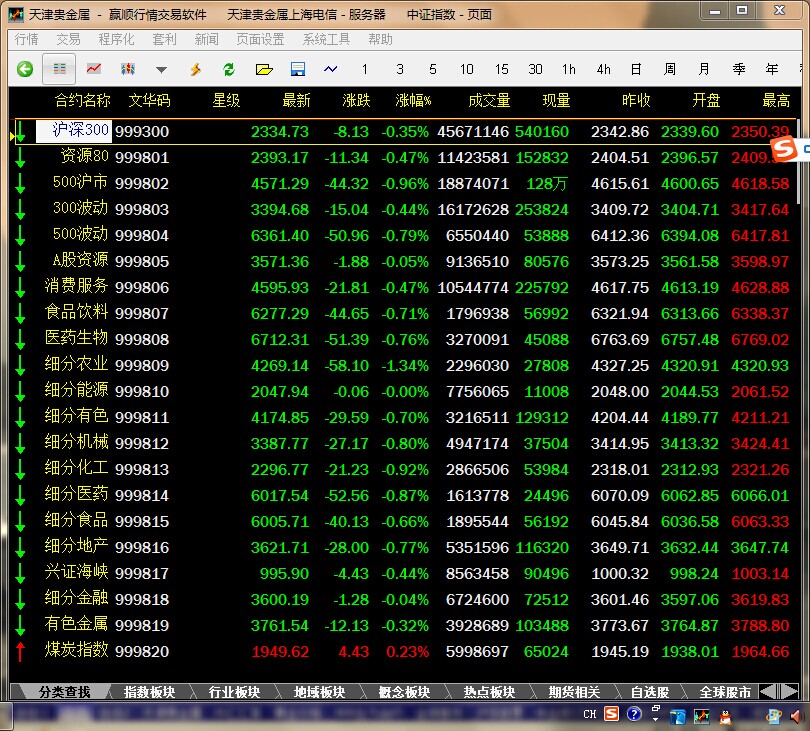Screen dimensions: 810x731
Task: Switch to weekly 周 period
Action: [670, 69]
